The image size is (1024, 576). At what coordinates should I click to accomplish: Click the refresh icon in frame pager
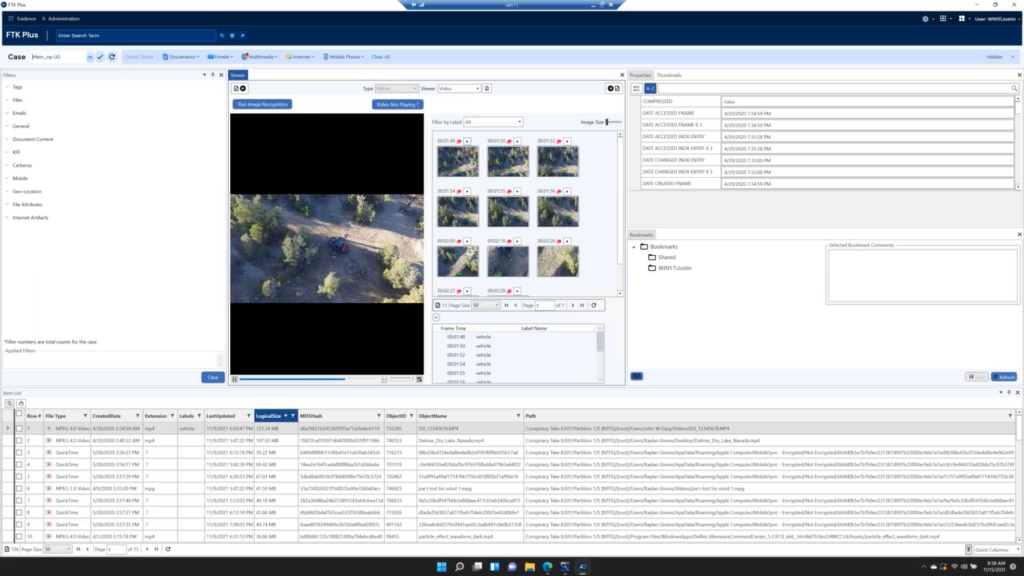coord(594,305)
